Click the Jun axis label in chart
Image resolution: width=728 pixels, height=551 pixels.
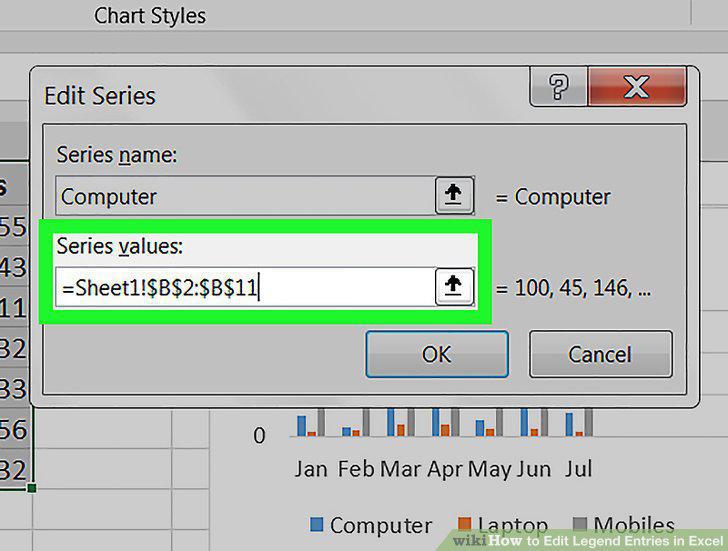534,468
